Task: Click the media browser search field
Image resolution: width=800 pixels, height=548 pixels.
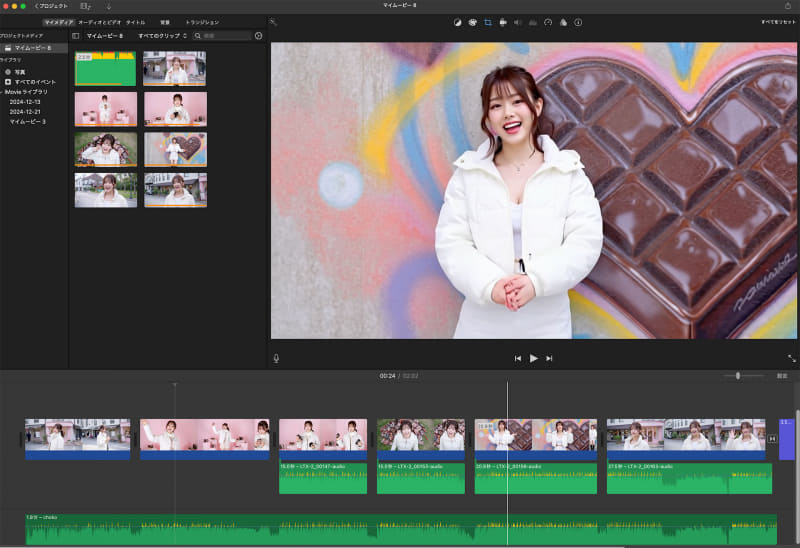Action: [222, 36]
